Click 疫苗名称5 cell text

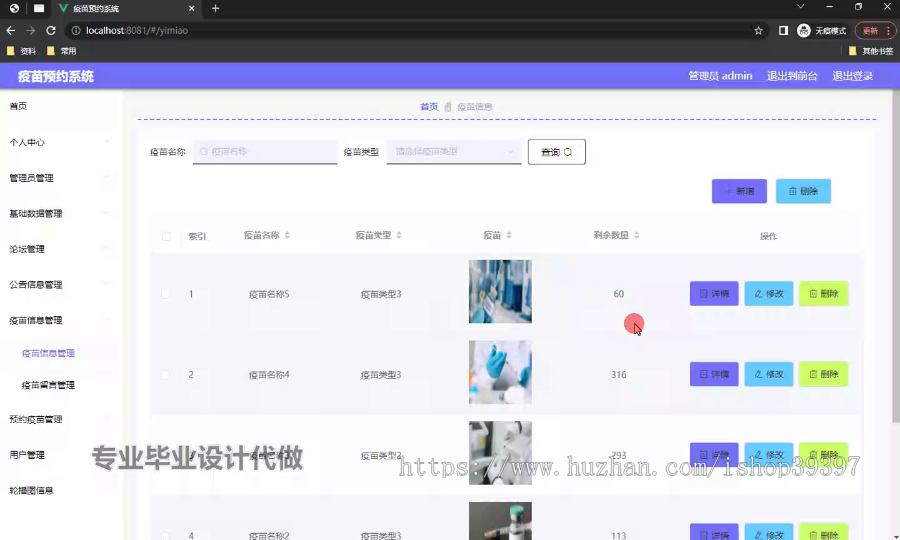click(x=269, y=294)
